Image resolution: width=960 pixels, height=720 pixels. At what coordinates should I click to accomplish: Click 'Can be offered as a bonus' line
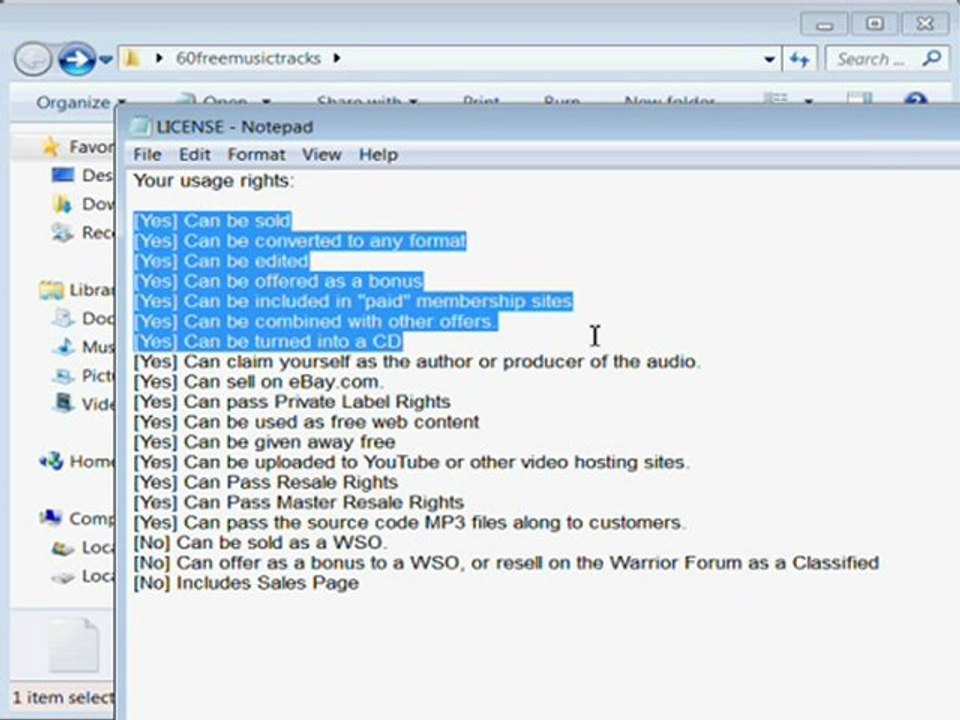click(x=278, y=282)
